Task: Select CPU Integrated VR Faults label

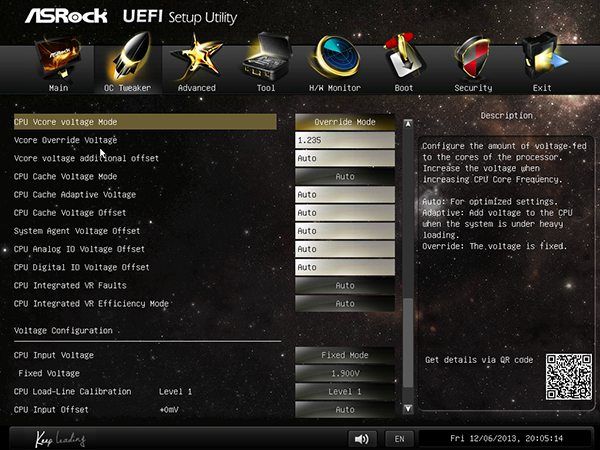Action: pos(70,285)
